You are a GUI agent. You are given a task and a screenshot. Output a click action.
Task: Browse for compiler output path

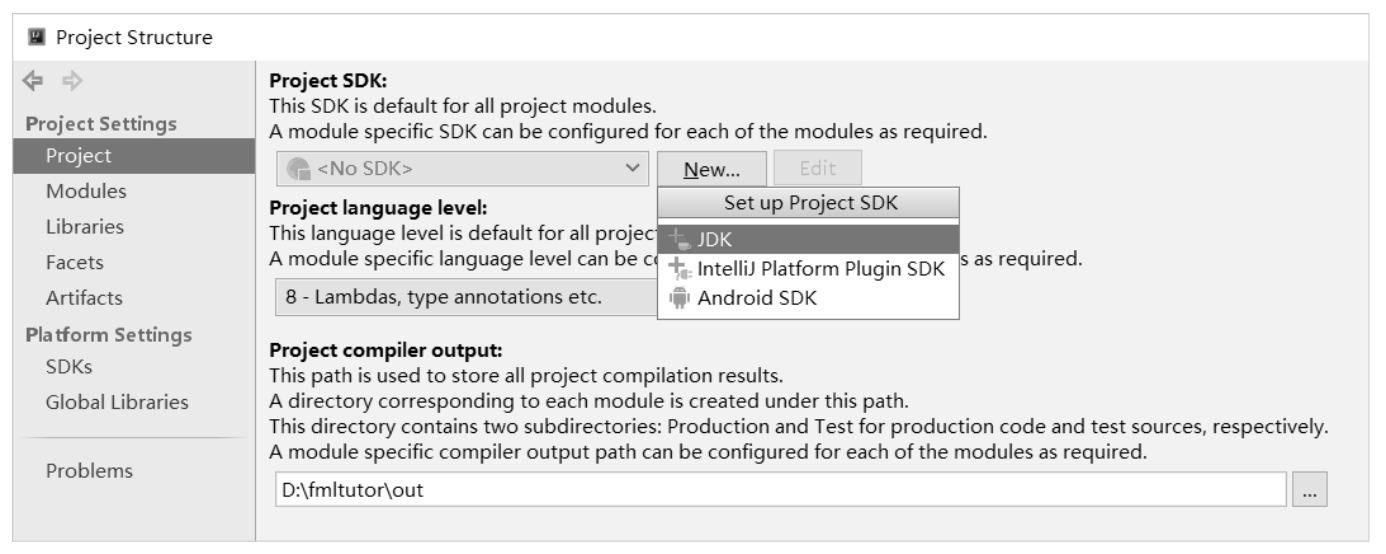click(x=1309, y=491)
